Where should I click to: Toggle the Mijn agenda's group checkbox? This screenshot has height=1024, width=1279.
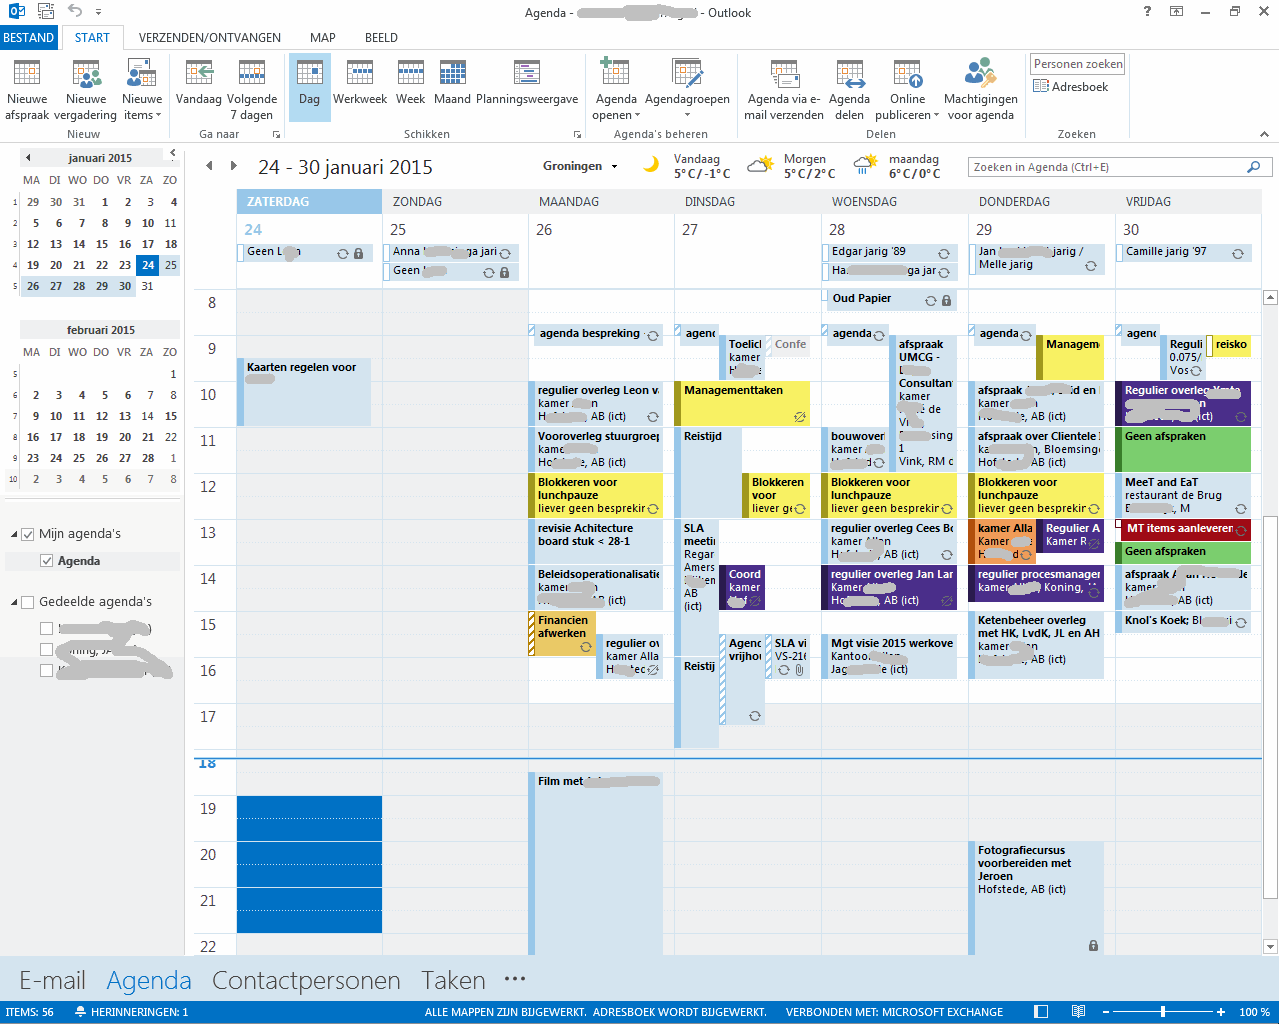click(28, 534)
